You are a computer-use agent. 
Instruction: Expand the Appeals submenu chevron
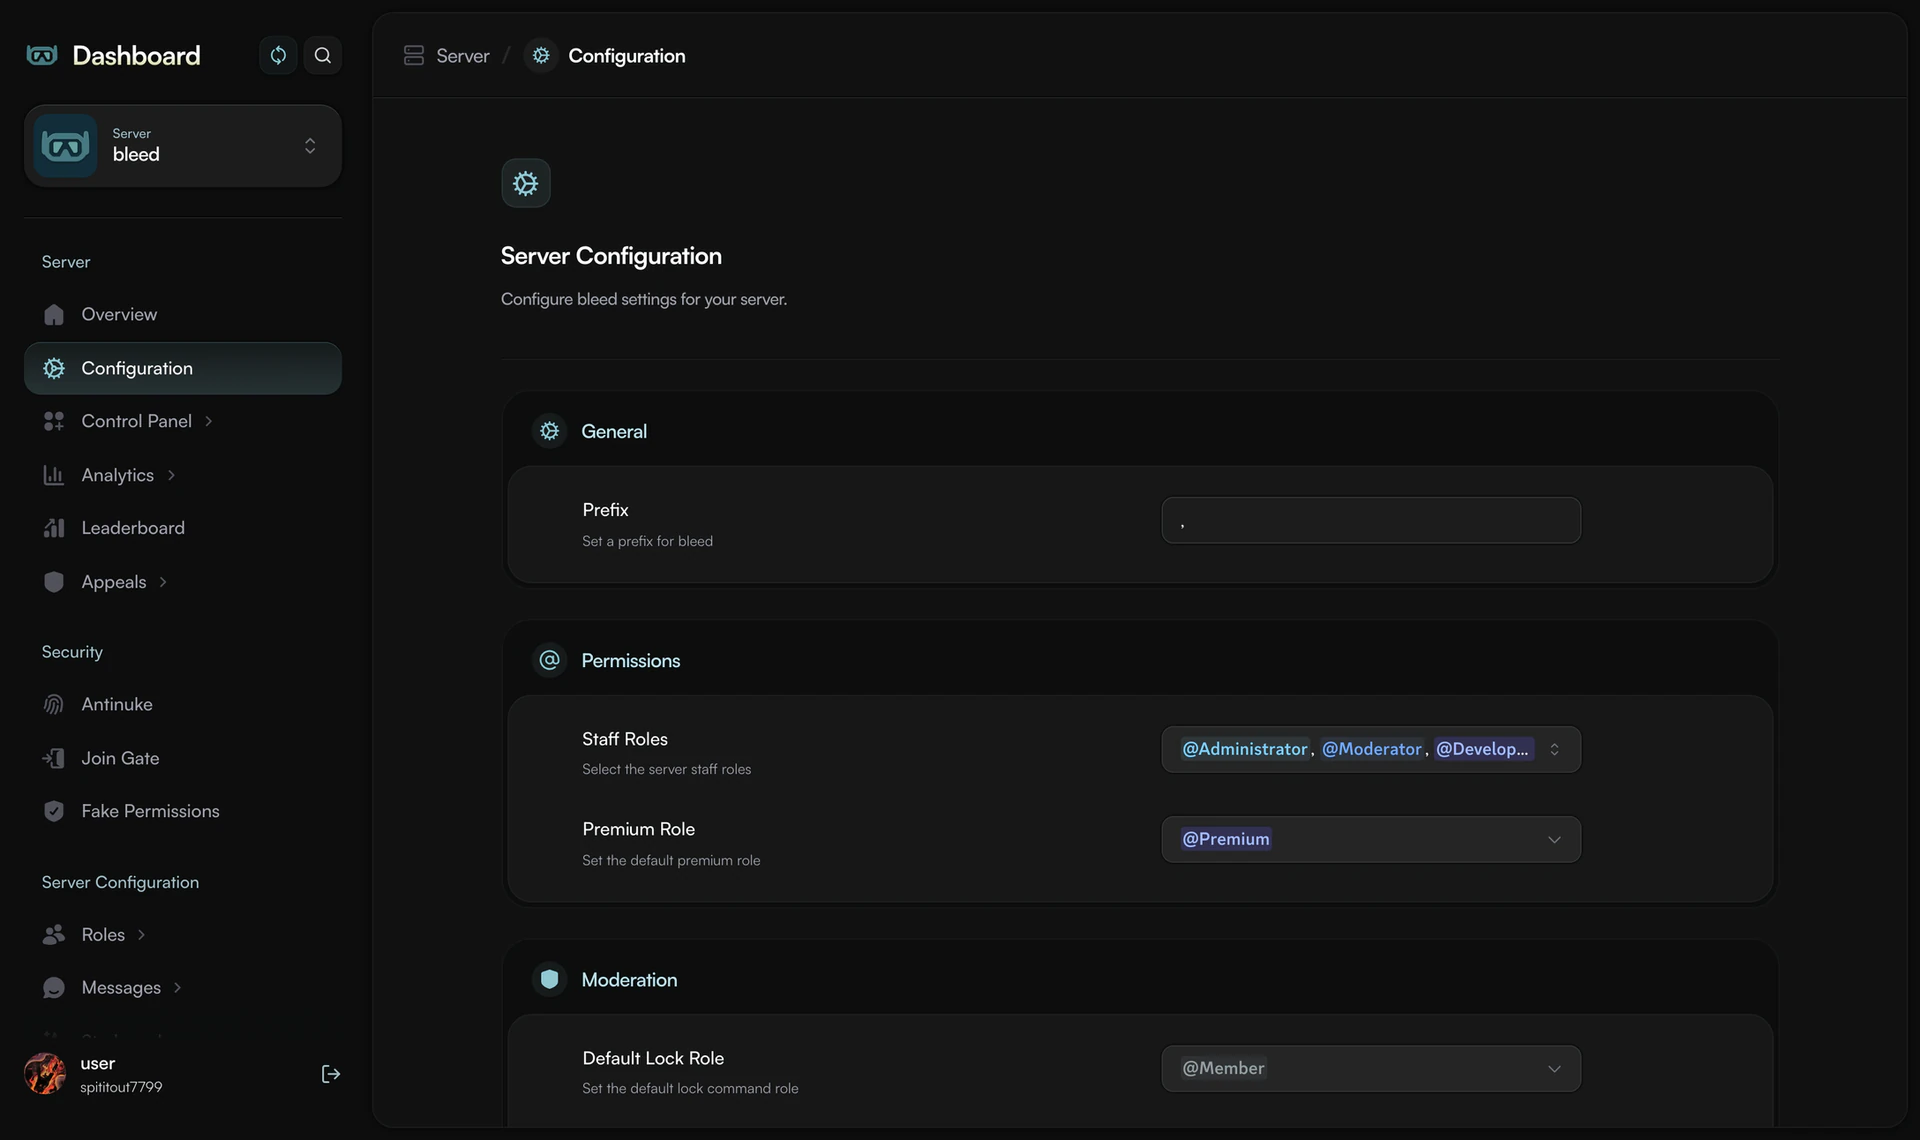163,582
